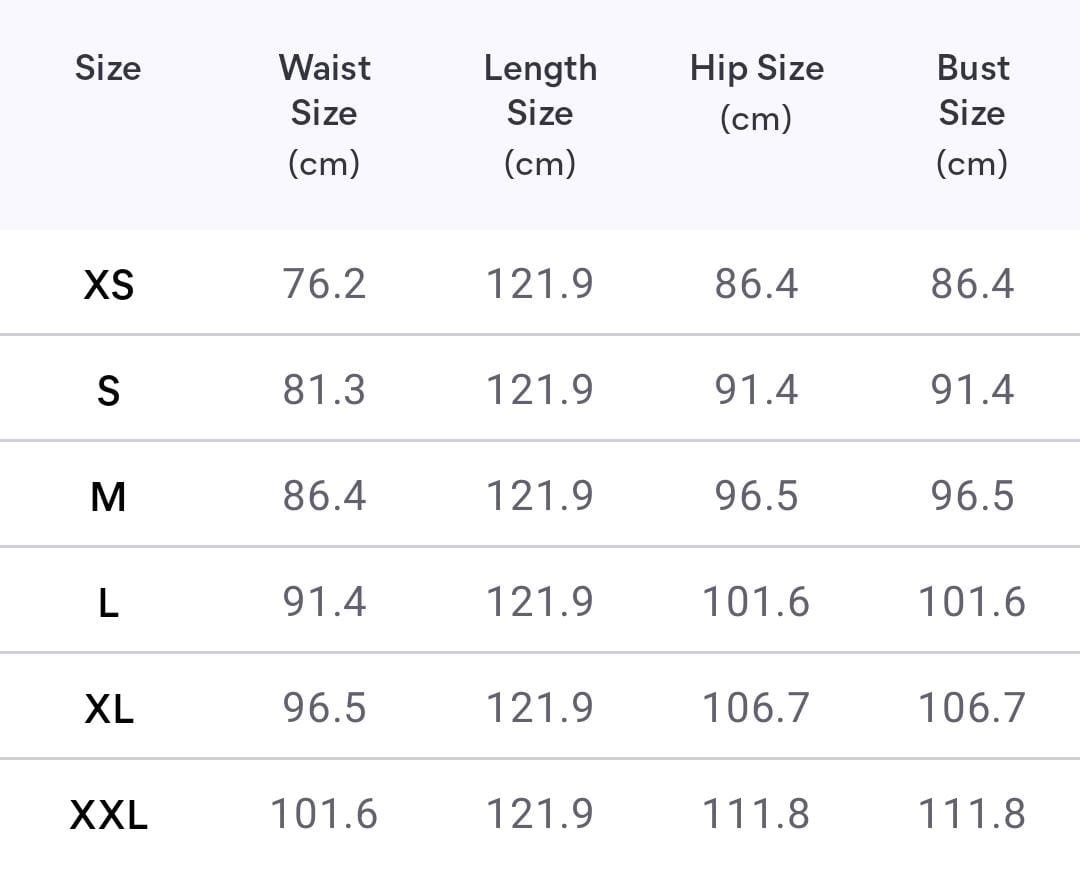The height and width of the screenshot is (879, 1080).
Task: Click the S waist value 81.3
Action: coord(324,390)
